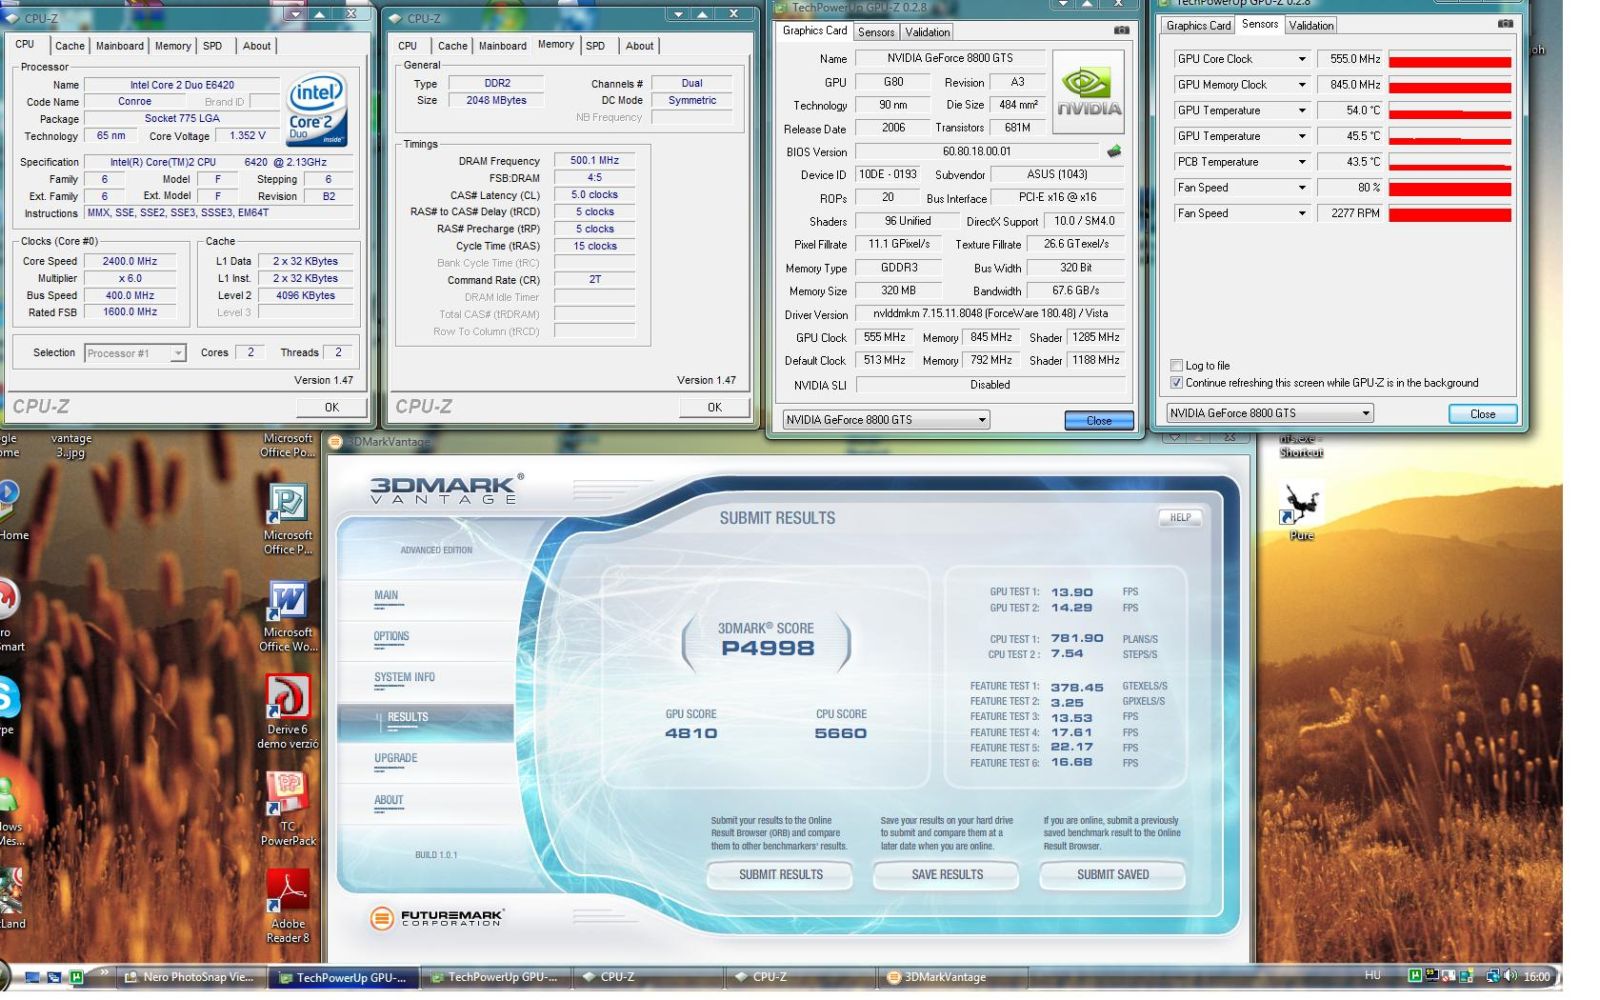Open Validation tab in the GPU-Z Sensors window

(1311, 26)
